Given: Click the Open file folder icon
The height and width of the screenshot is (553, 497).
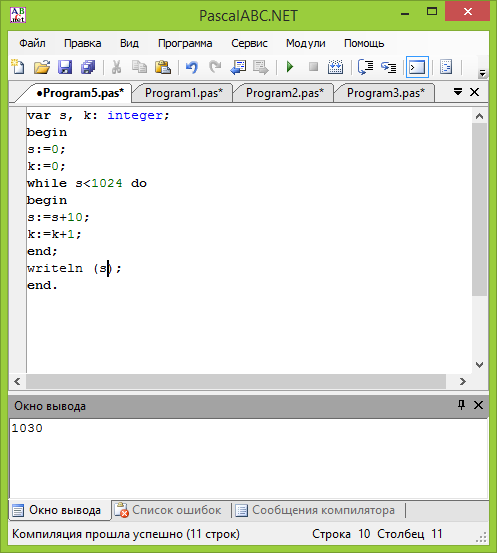Looking at the screenshot, I should tap(42, 67).
